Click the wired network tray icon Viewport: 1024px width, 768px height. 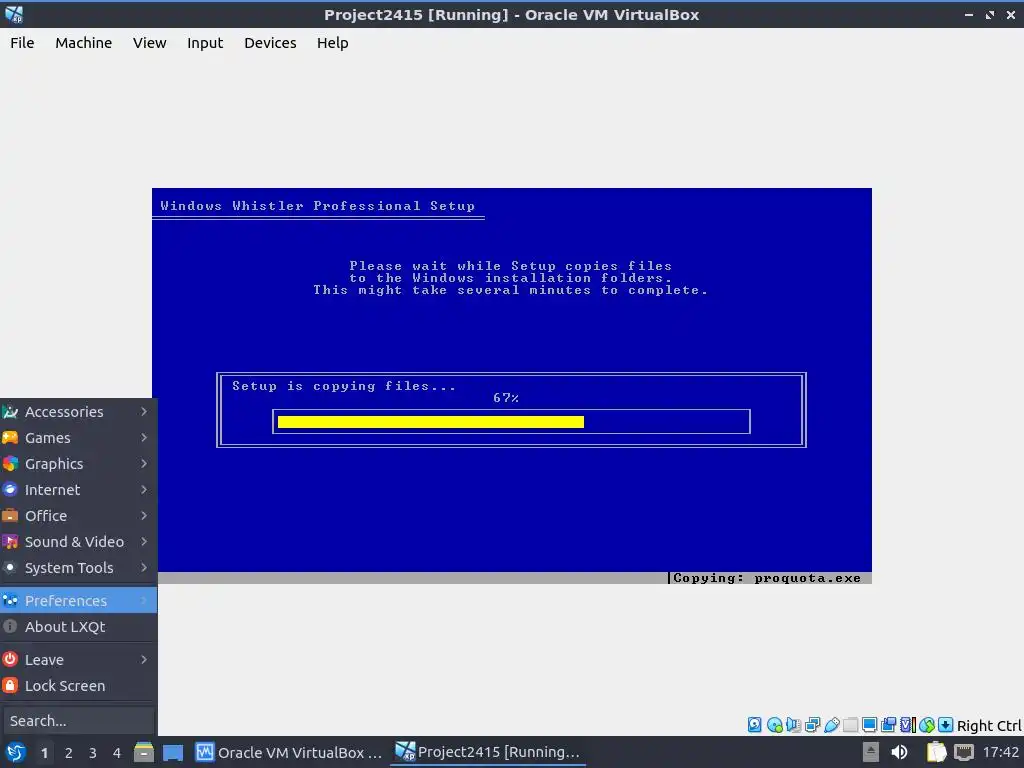point(964,752)
